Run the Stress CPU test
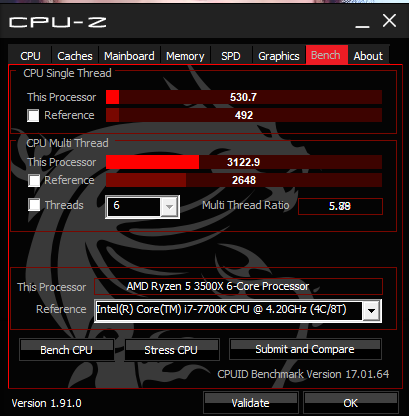 171,350
